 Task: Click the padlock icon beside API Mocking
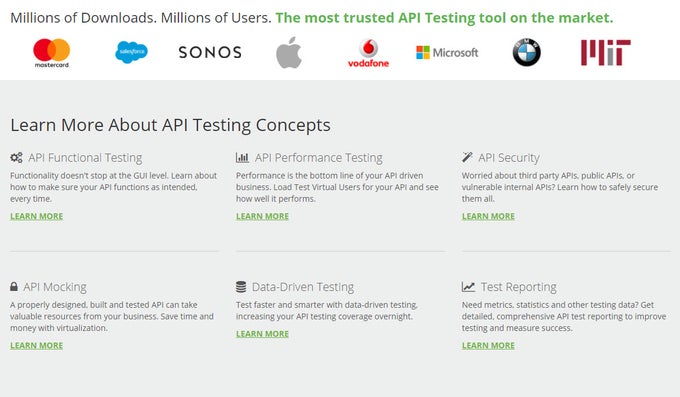tap(14, 286)
